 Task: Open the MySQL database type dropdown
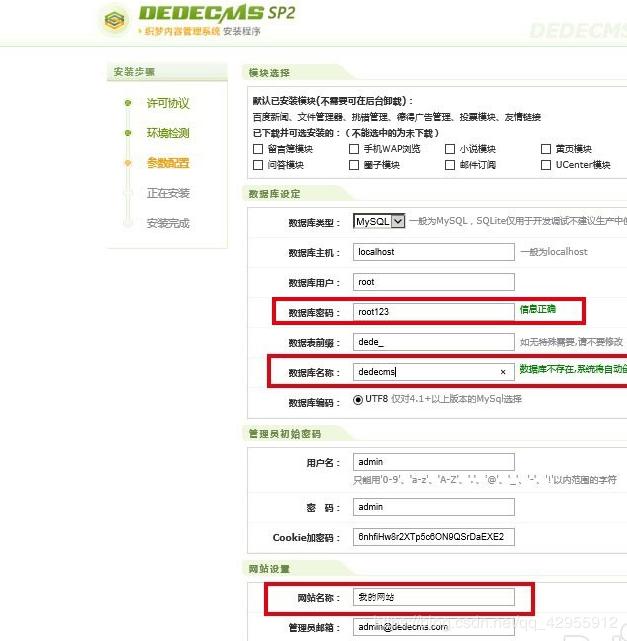tap(379, 222)
